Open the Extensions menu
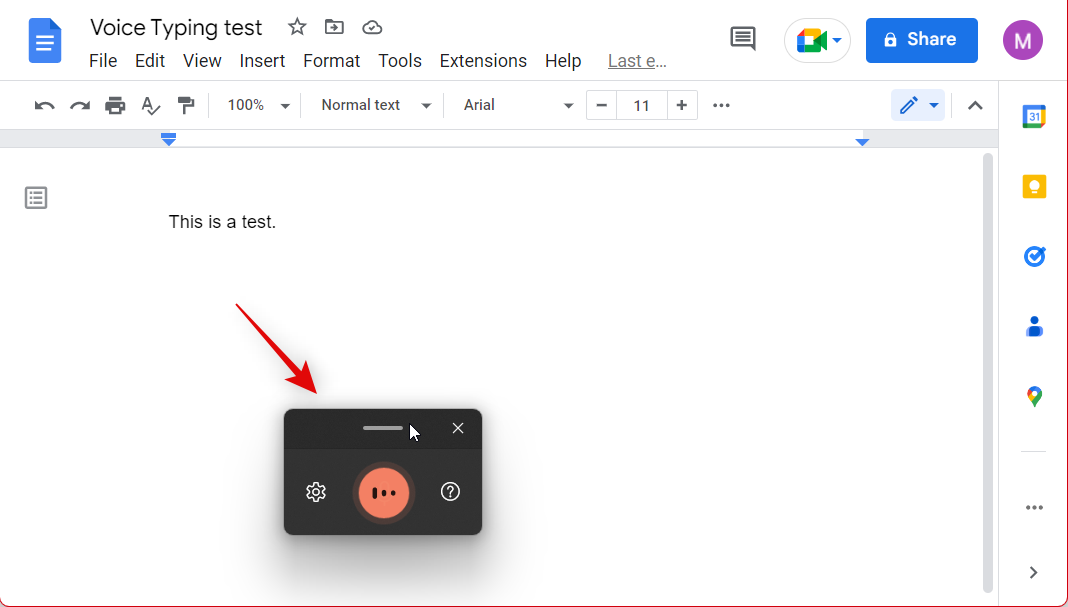The height and width of the screenshot is (607, 1068). (x=483, y=61)
